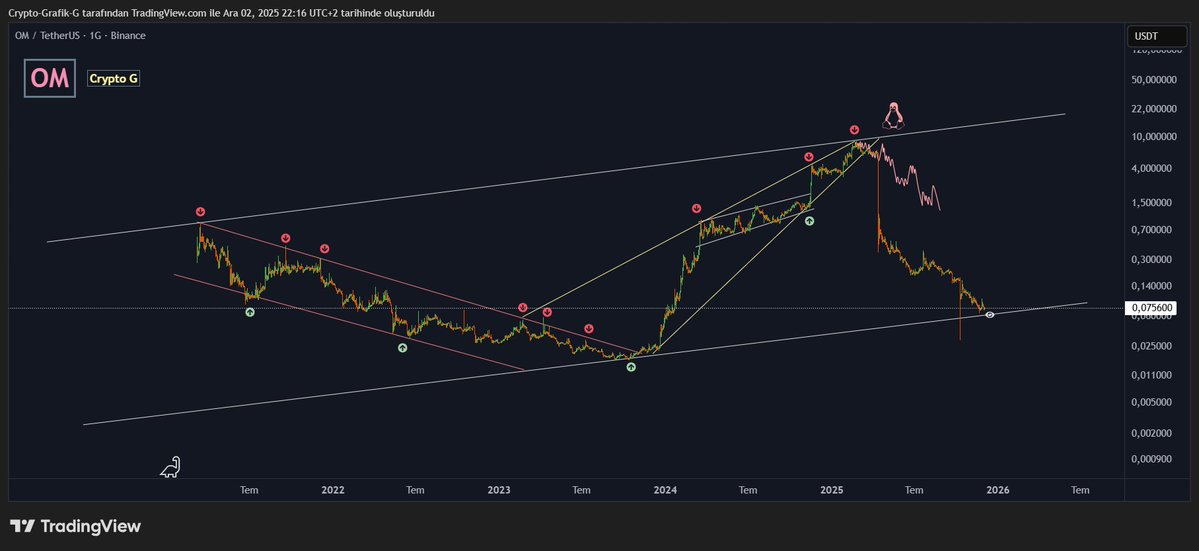Viewport: 1199px width, 551px height.
Task: Click the 2025 label on time axis
Action: coord(832,490)
